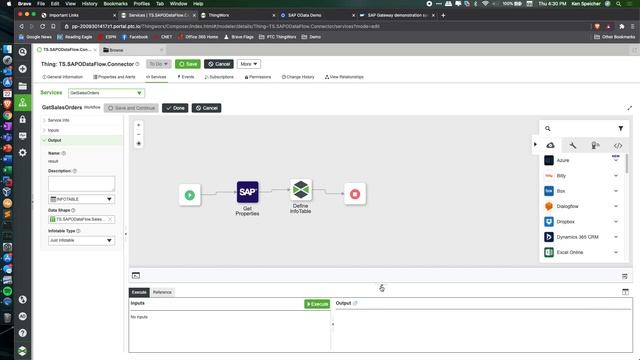Collapse the palette with the side arrow

(535, 144)
